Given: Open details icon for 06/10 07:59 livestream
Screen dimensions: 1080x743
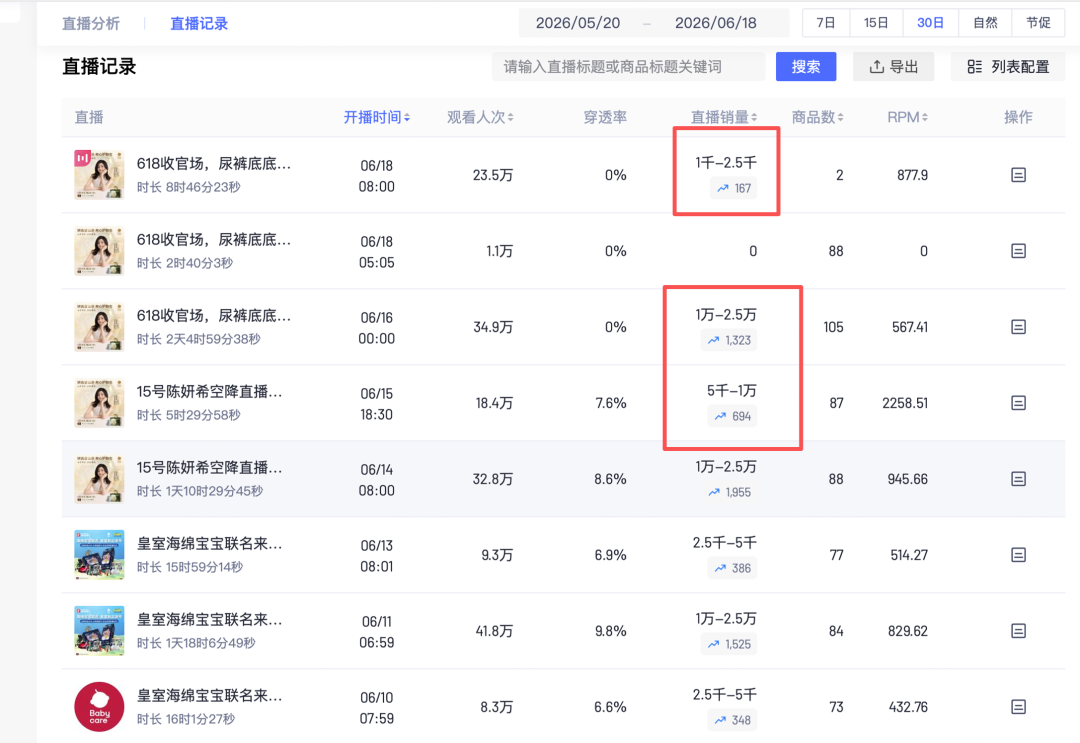Looking at the screenshot, I should pyautogui.click(x=1018, y=707).
